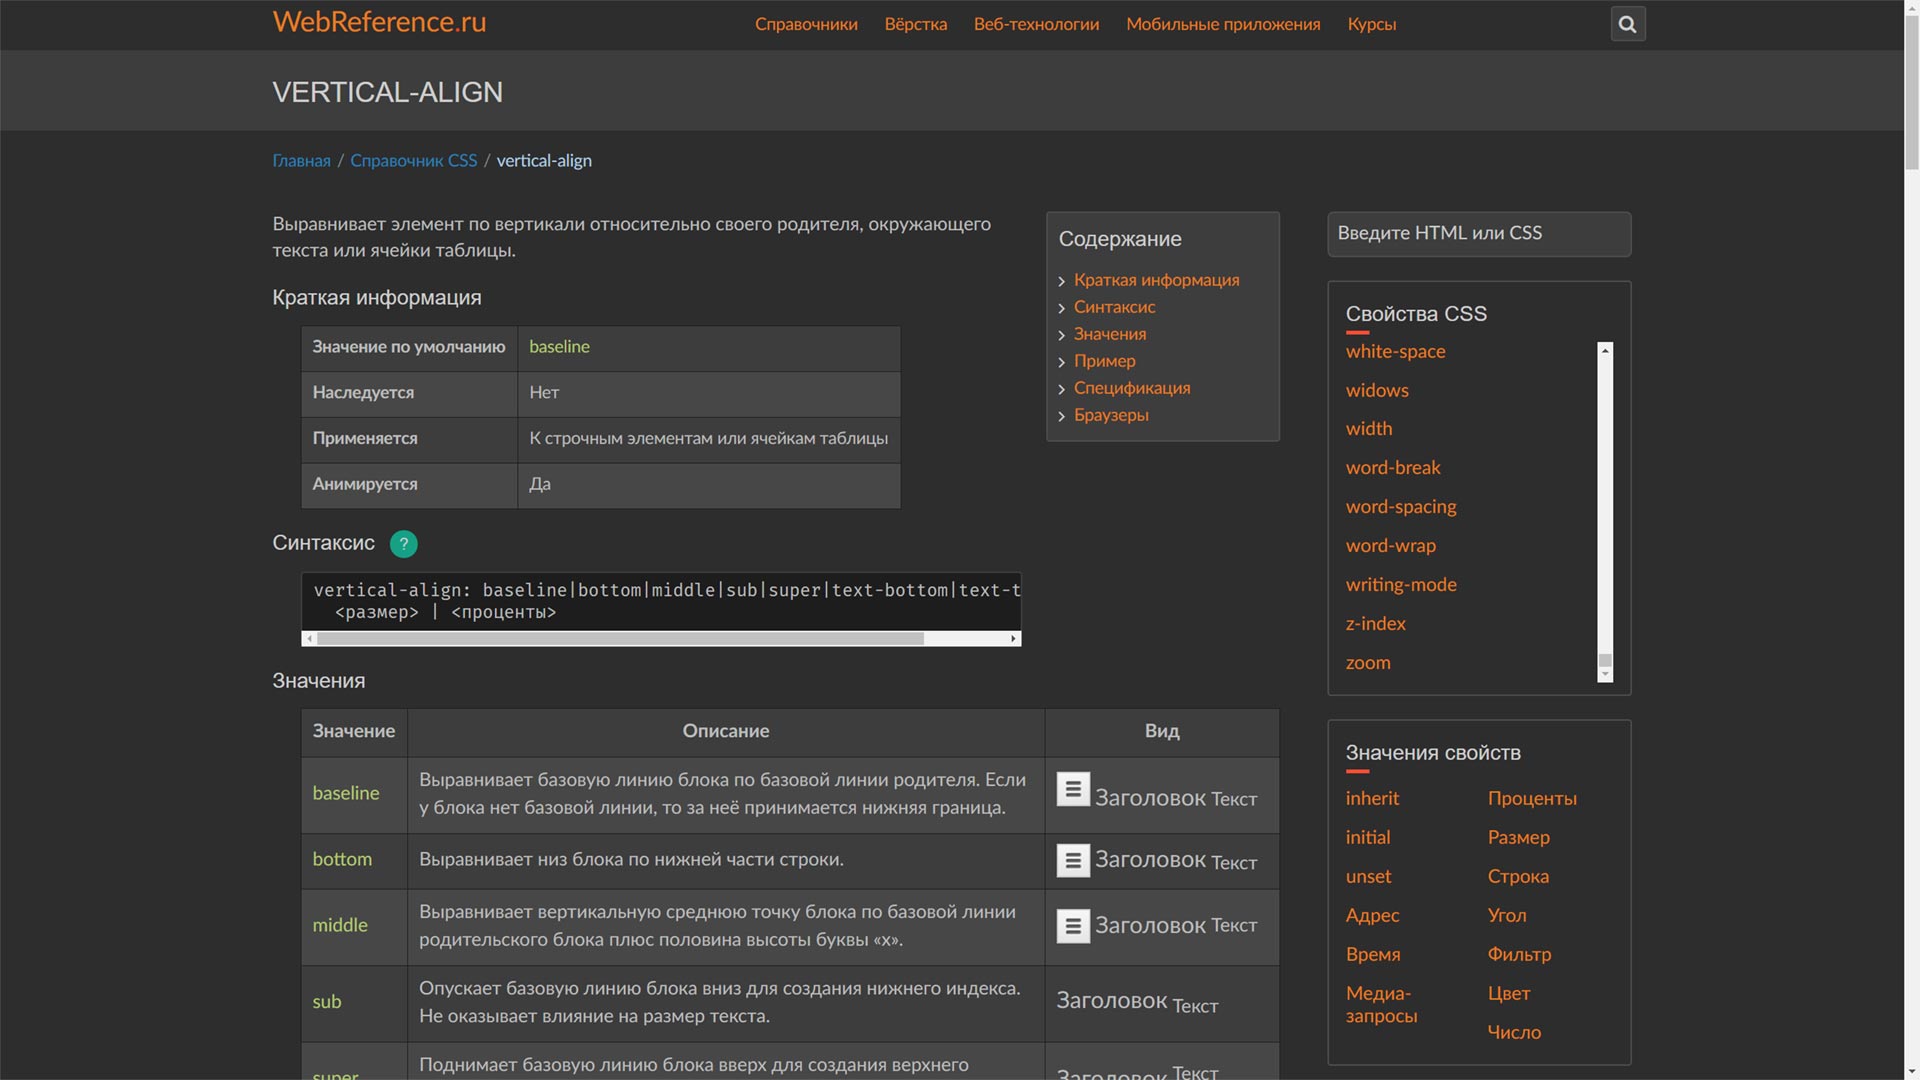Screen dimensions: 1920x1080
Task: Open the z-index property link
Action: 1376,624
